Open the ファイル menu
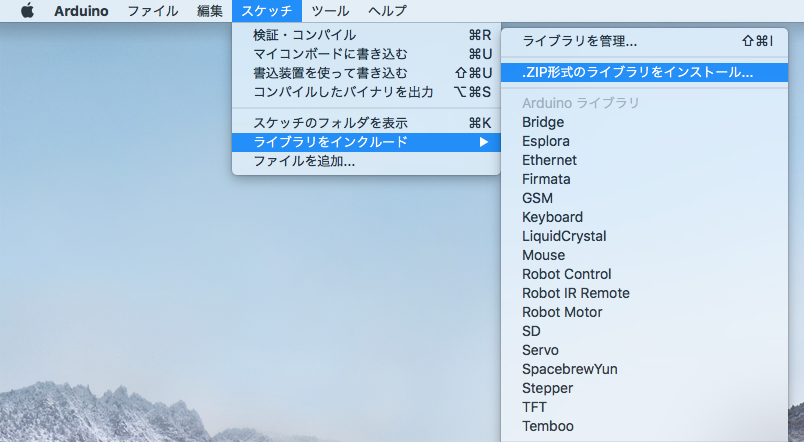The width and height of the screenshot is (804, 442). tap(152, 11)
